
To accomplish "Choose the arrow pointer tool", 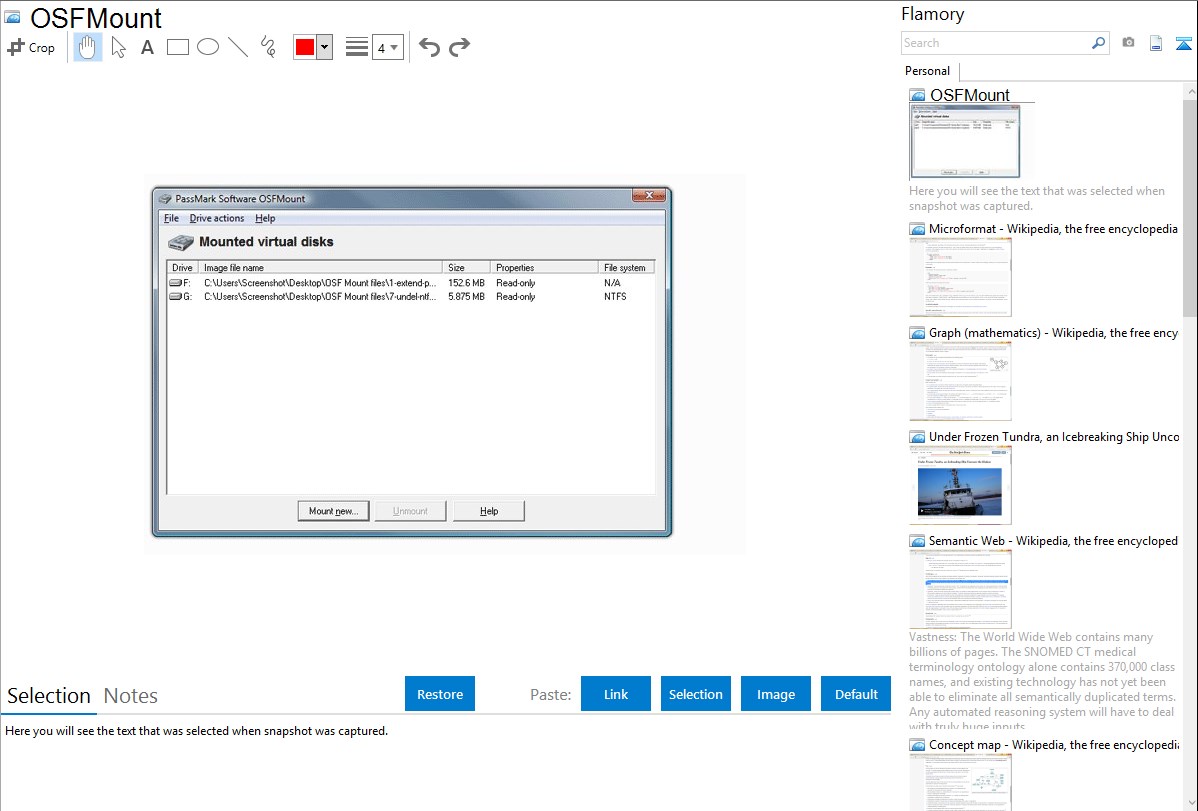I will (x=118, y=47).
